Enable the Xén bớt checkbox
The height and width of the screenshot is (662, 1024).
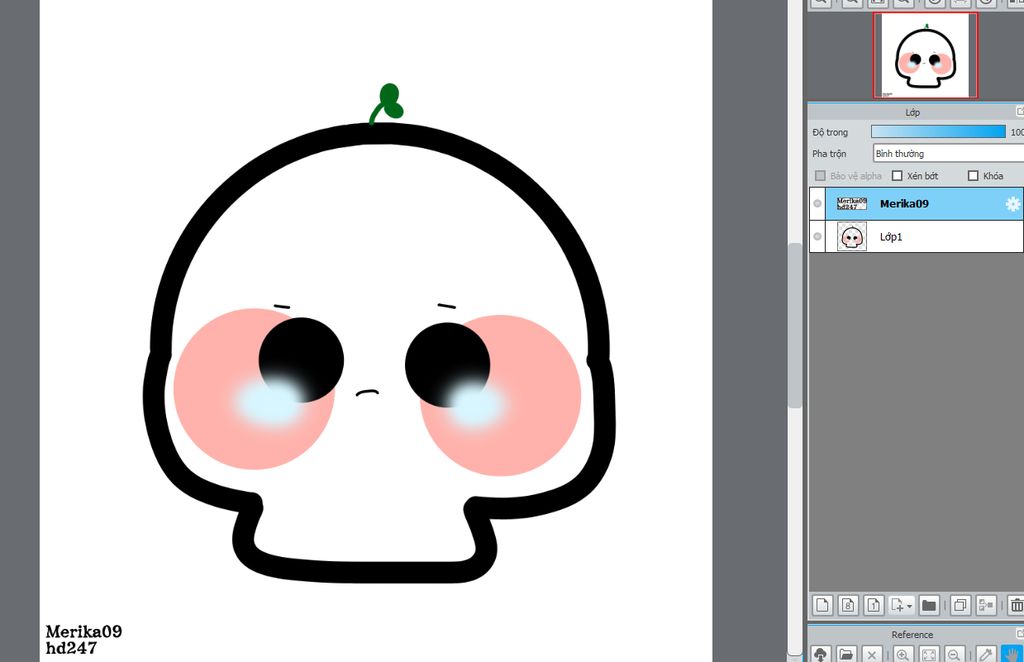(897, 176)
